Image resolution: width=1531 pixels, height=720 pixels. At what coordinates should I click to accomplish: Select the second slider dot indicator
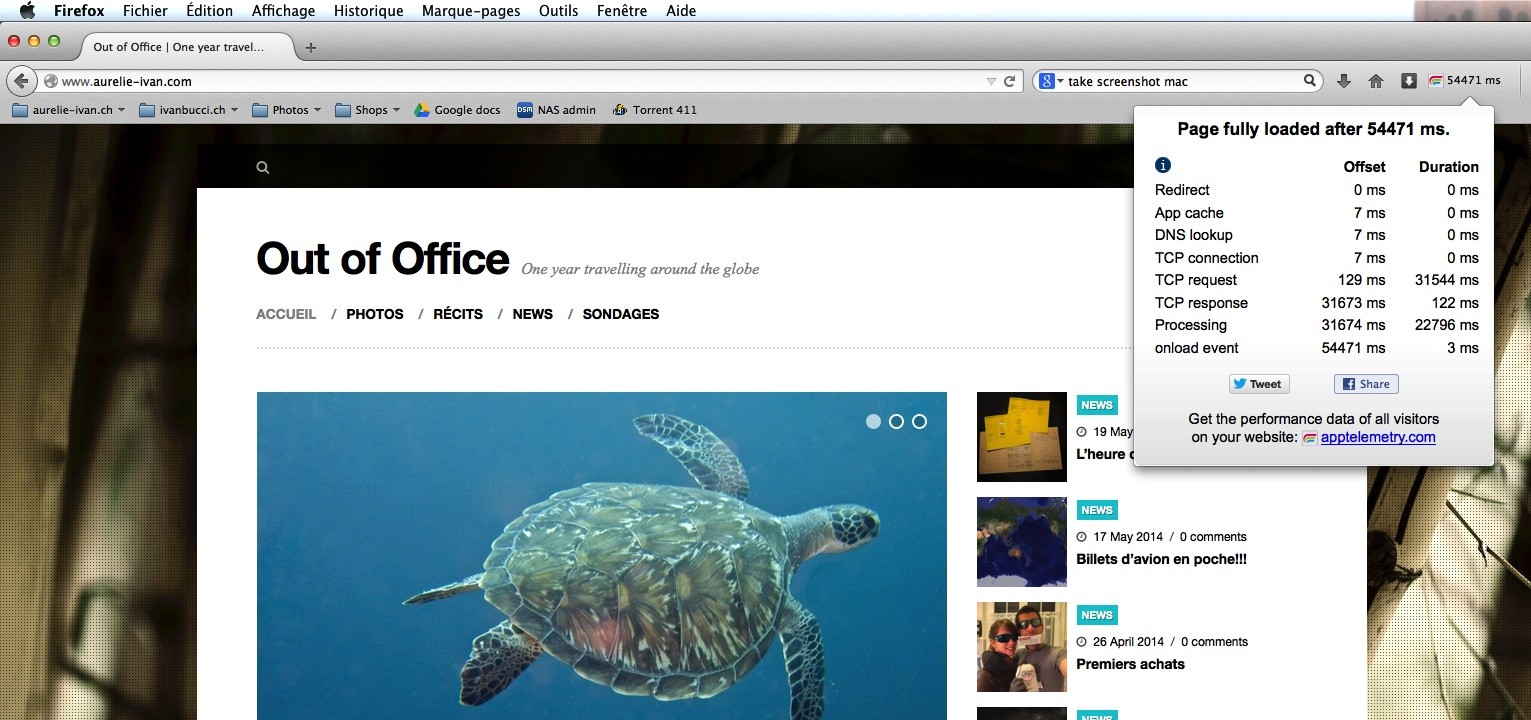pos(896,422)
